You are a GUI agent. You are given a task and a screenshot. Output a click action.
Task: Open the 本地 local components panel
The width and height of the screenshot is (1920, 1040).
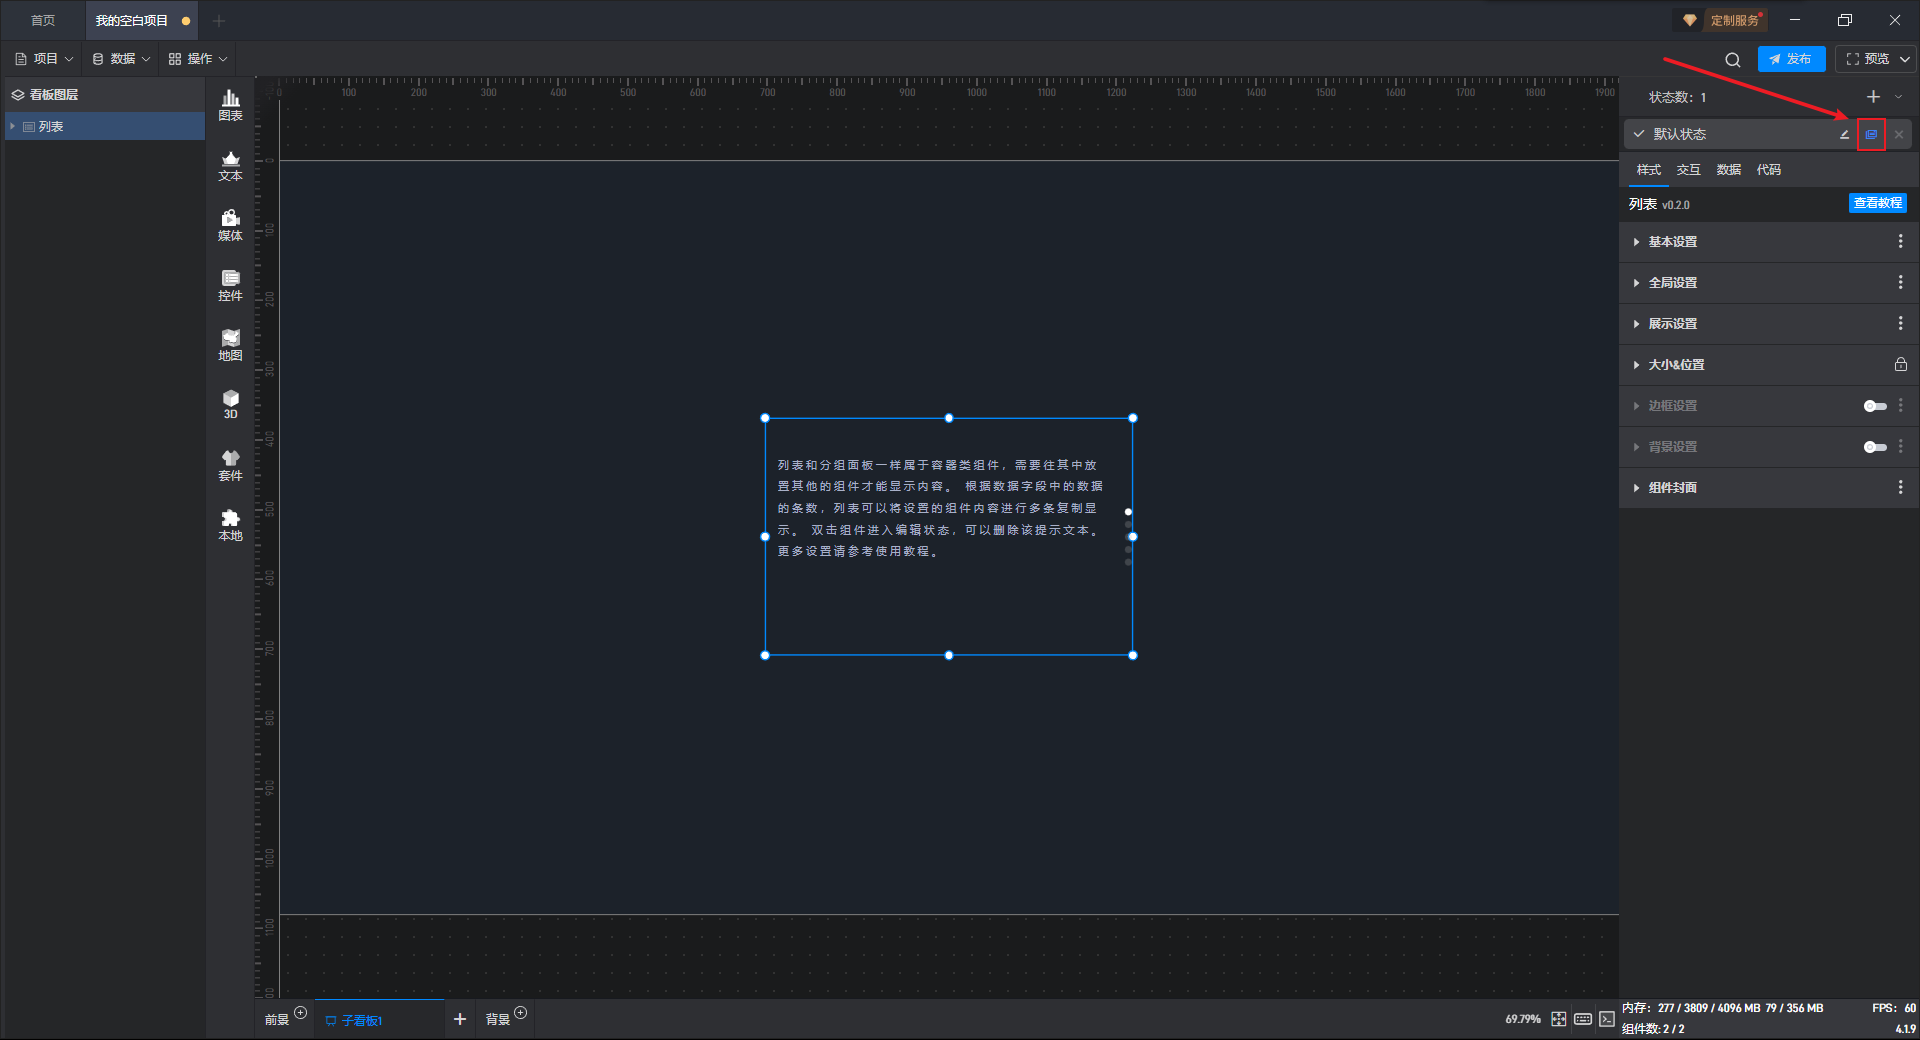click(x=230, y=525)
